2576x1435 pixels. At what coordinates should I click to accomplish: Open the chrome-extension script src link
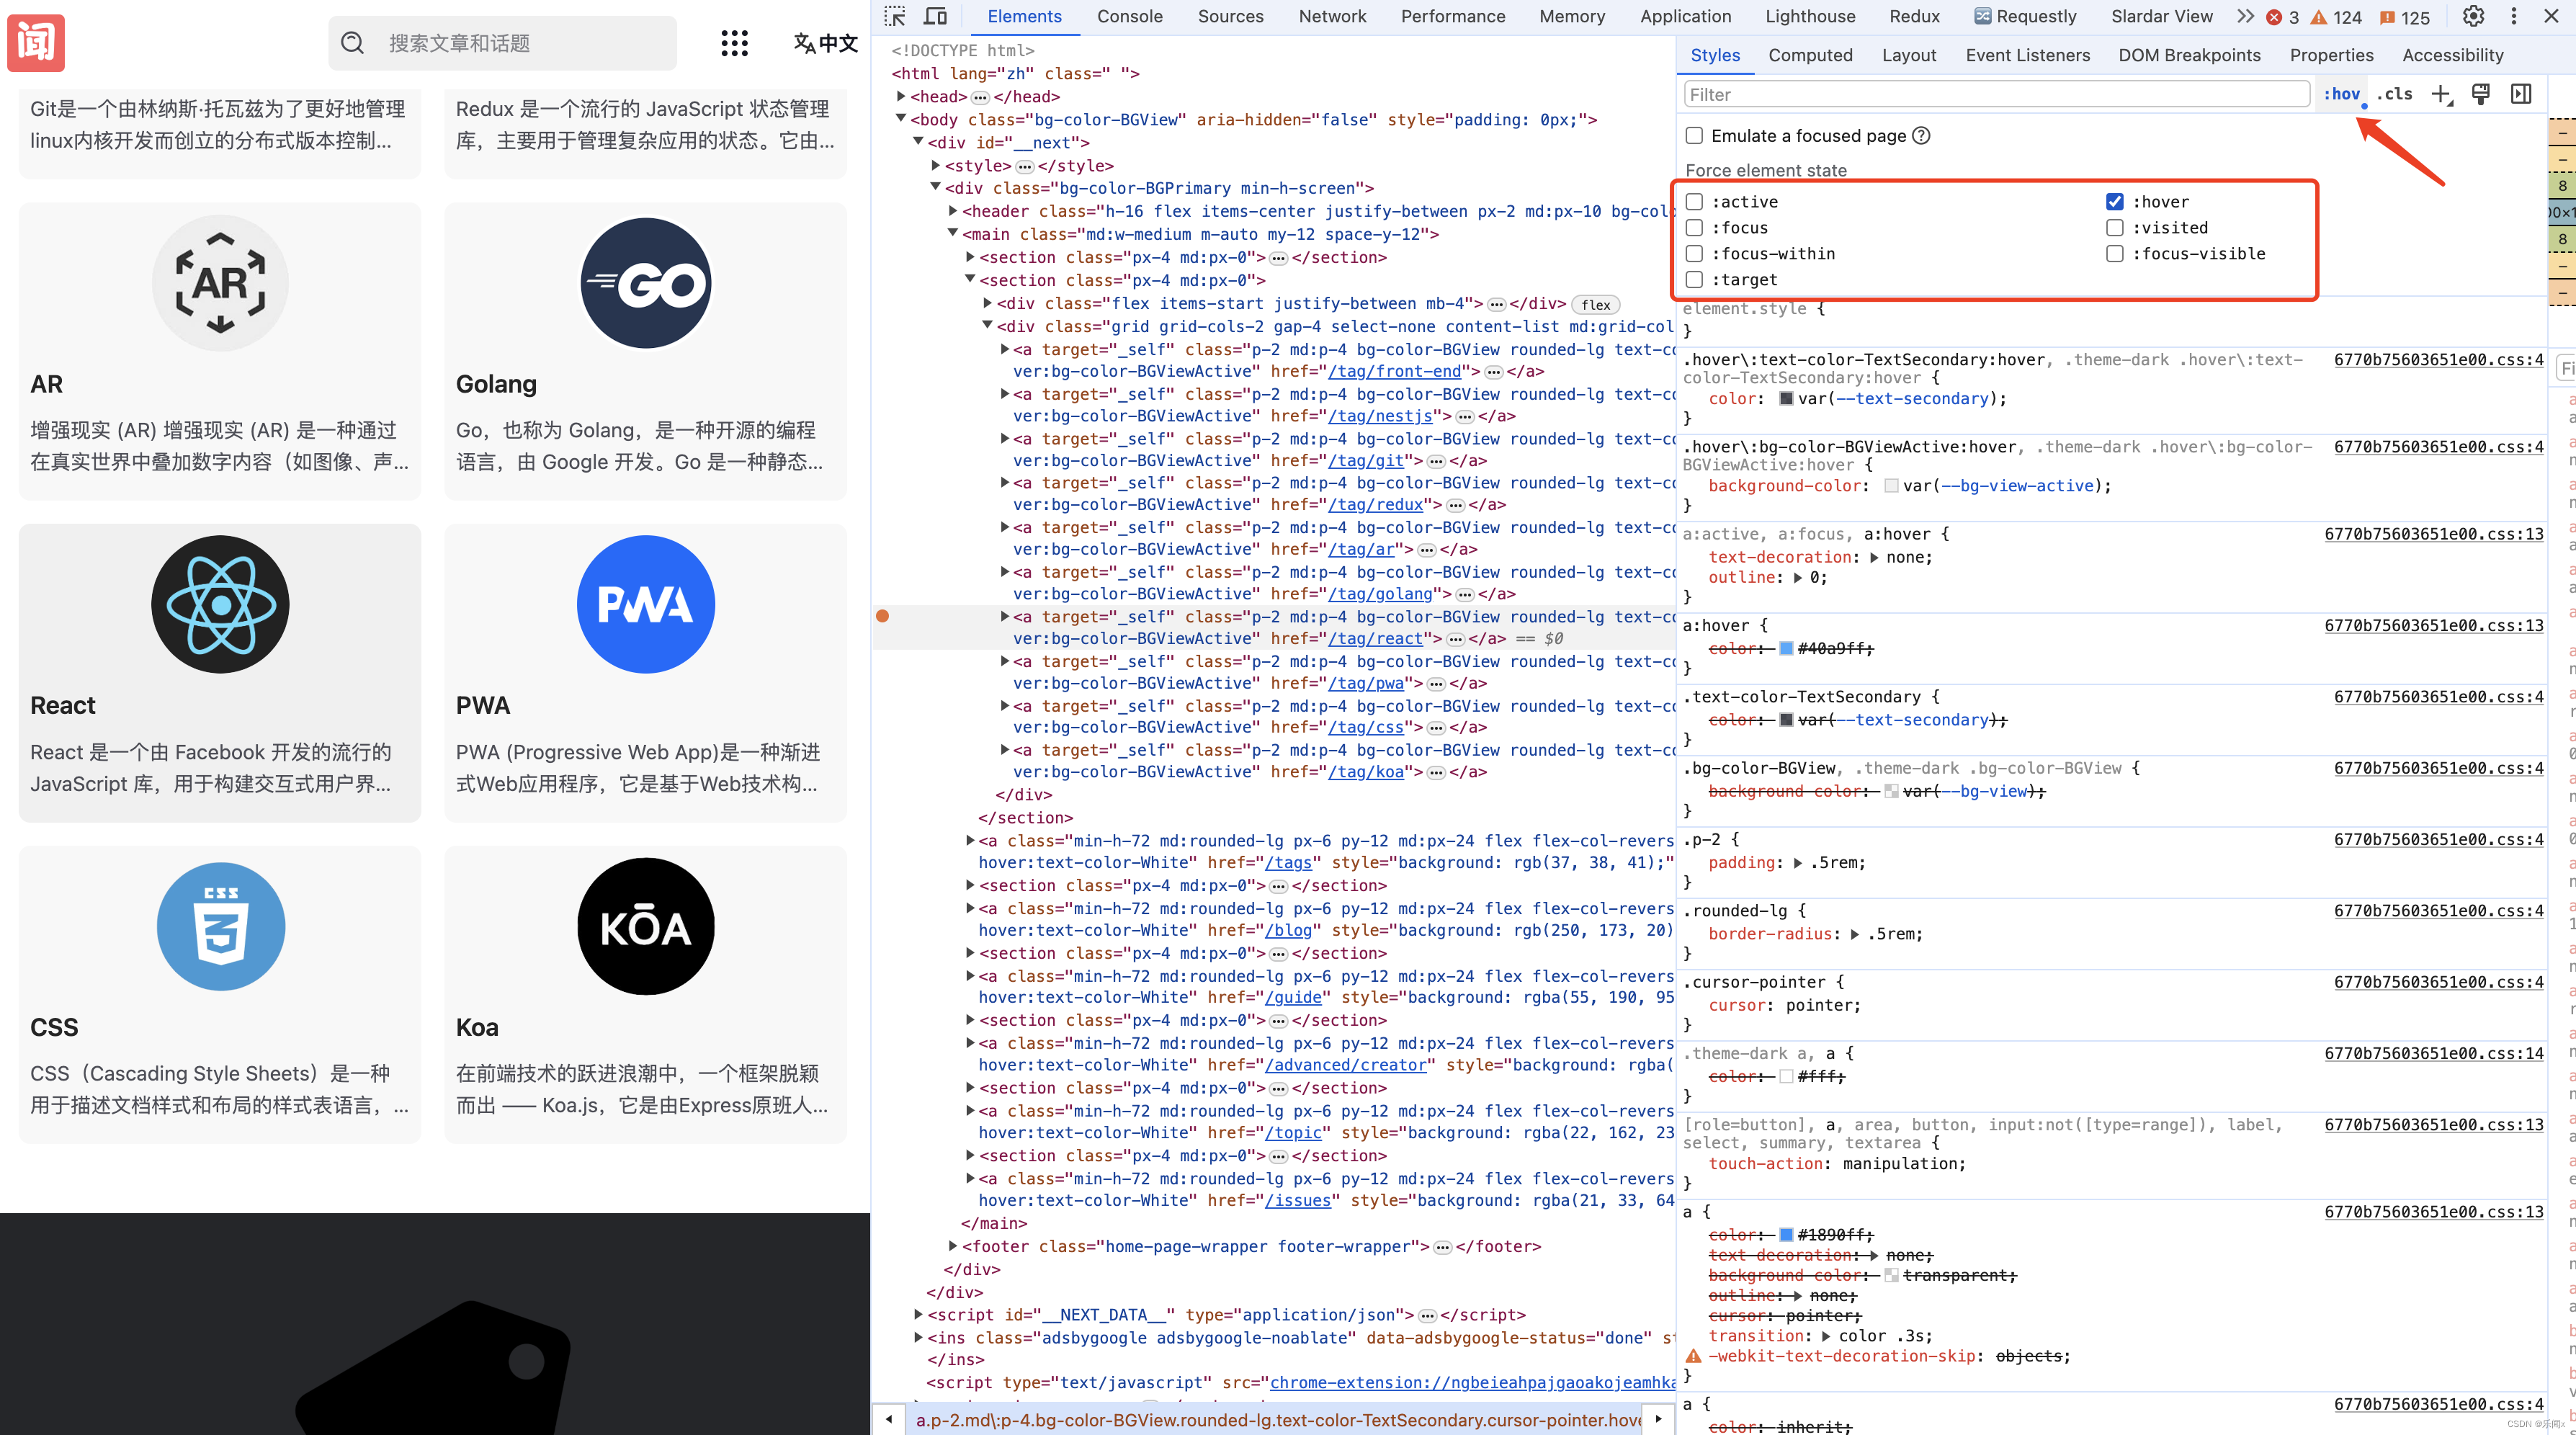click(x=1472, y=1382)
